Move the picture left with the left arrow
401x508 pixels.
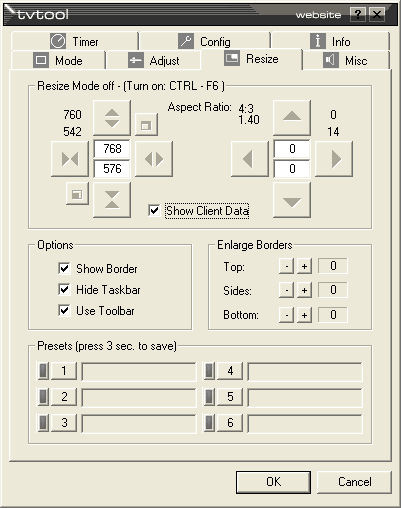coord(250,159)
